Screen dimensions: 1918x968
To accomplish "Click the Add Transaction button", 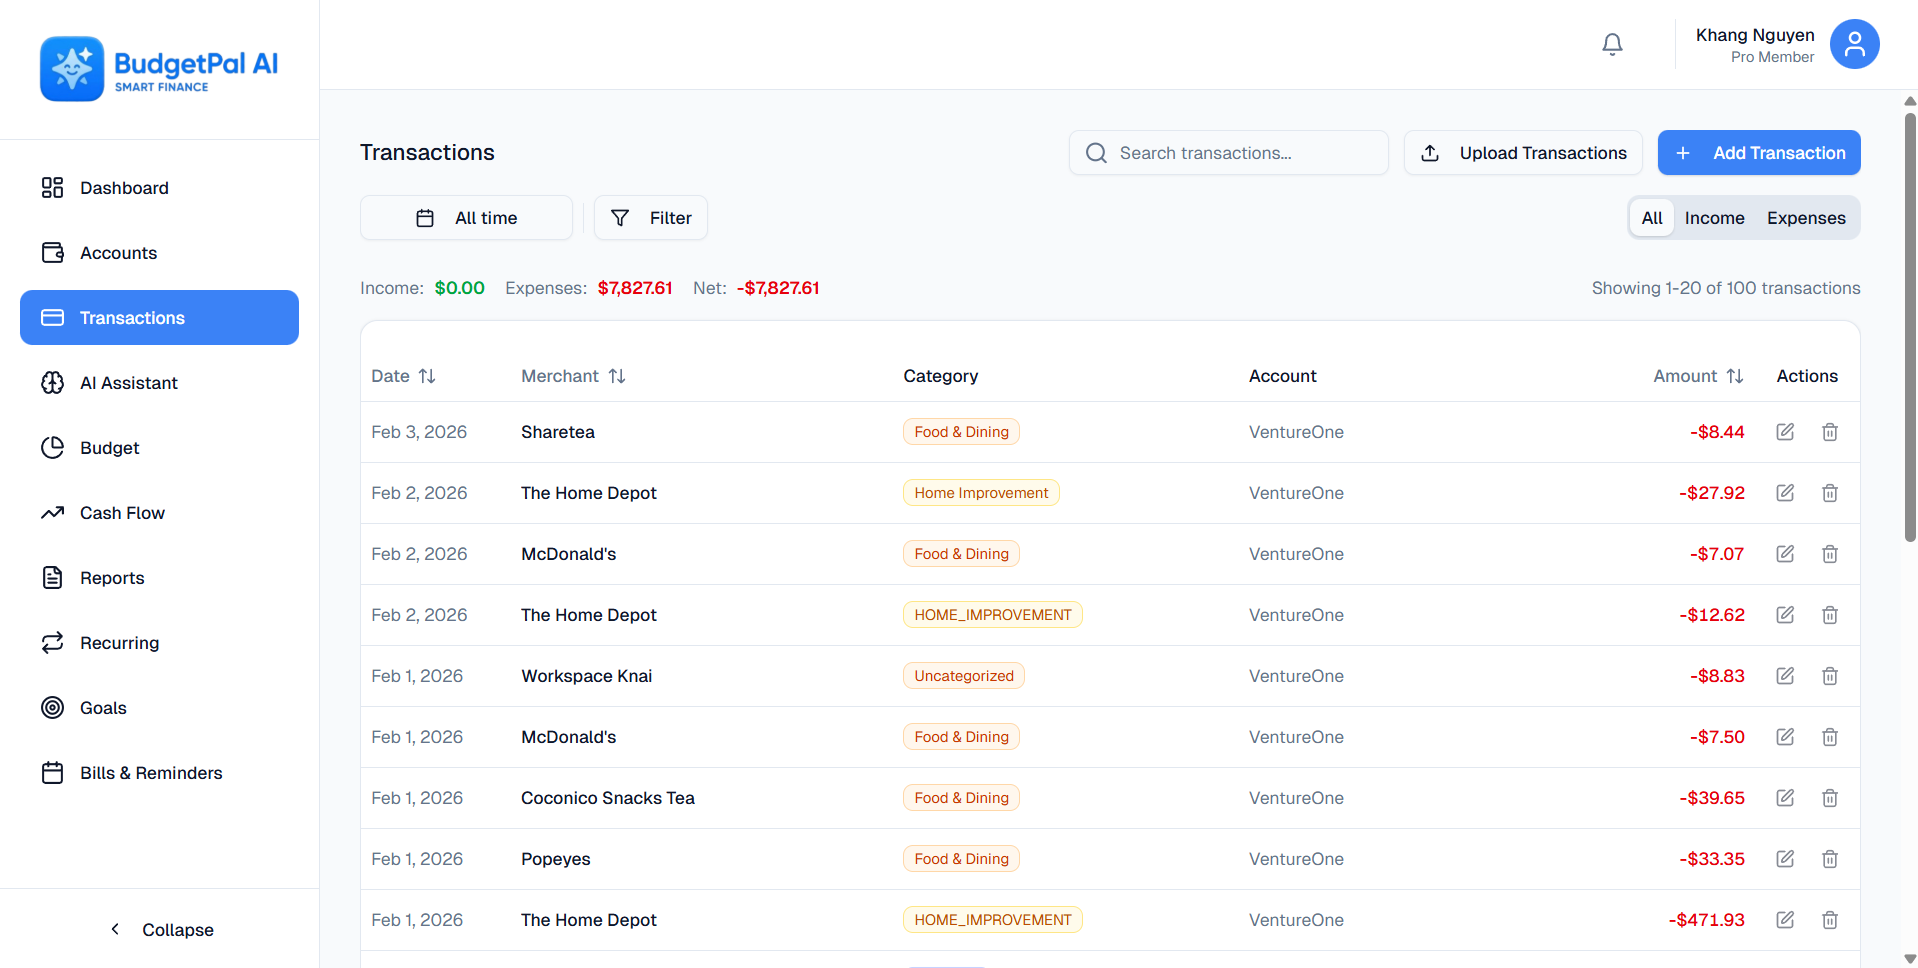I will click(x=1758, y=152).
